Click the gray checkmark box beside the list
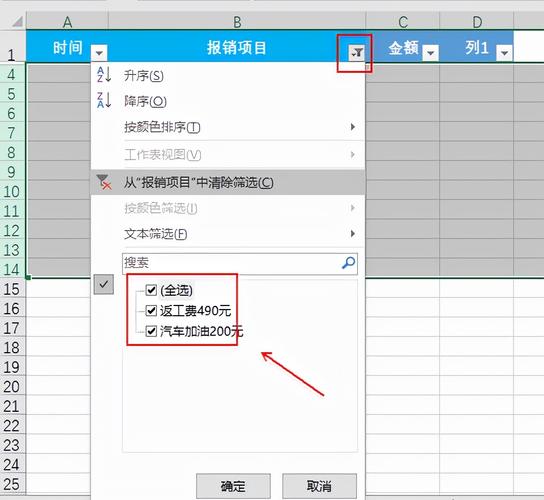544x500 pixels. pos(104,285)
